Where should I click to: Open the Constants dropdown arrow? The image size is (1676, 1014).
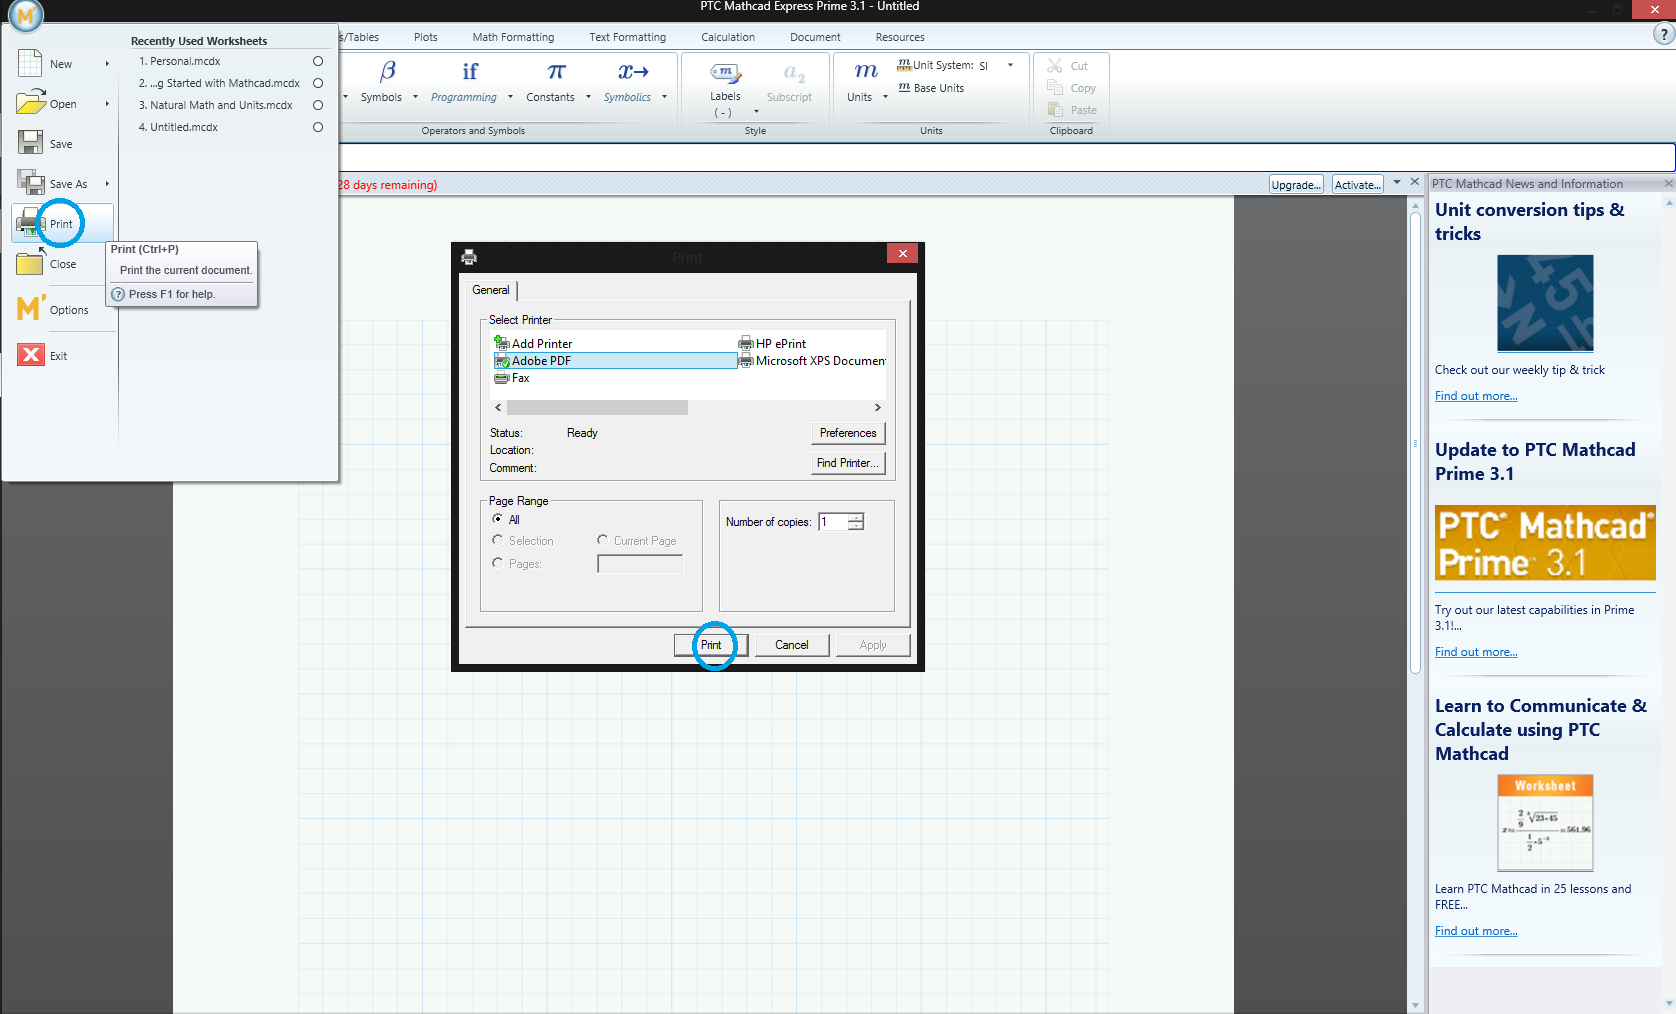coord(588,97)
